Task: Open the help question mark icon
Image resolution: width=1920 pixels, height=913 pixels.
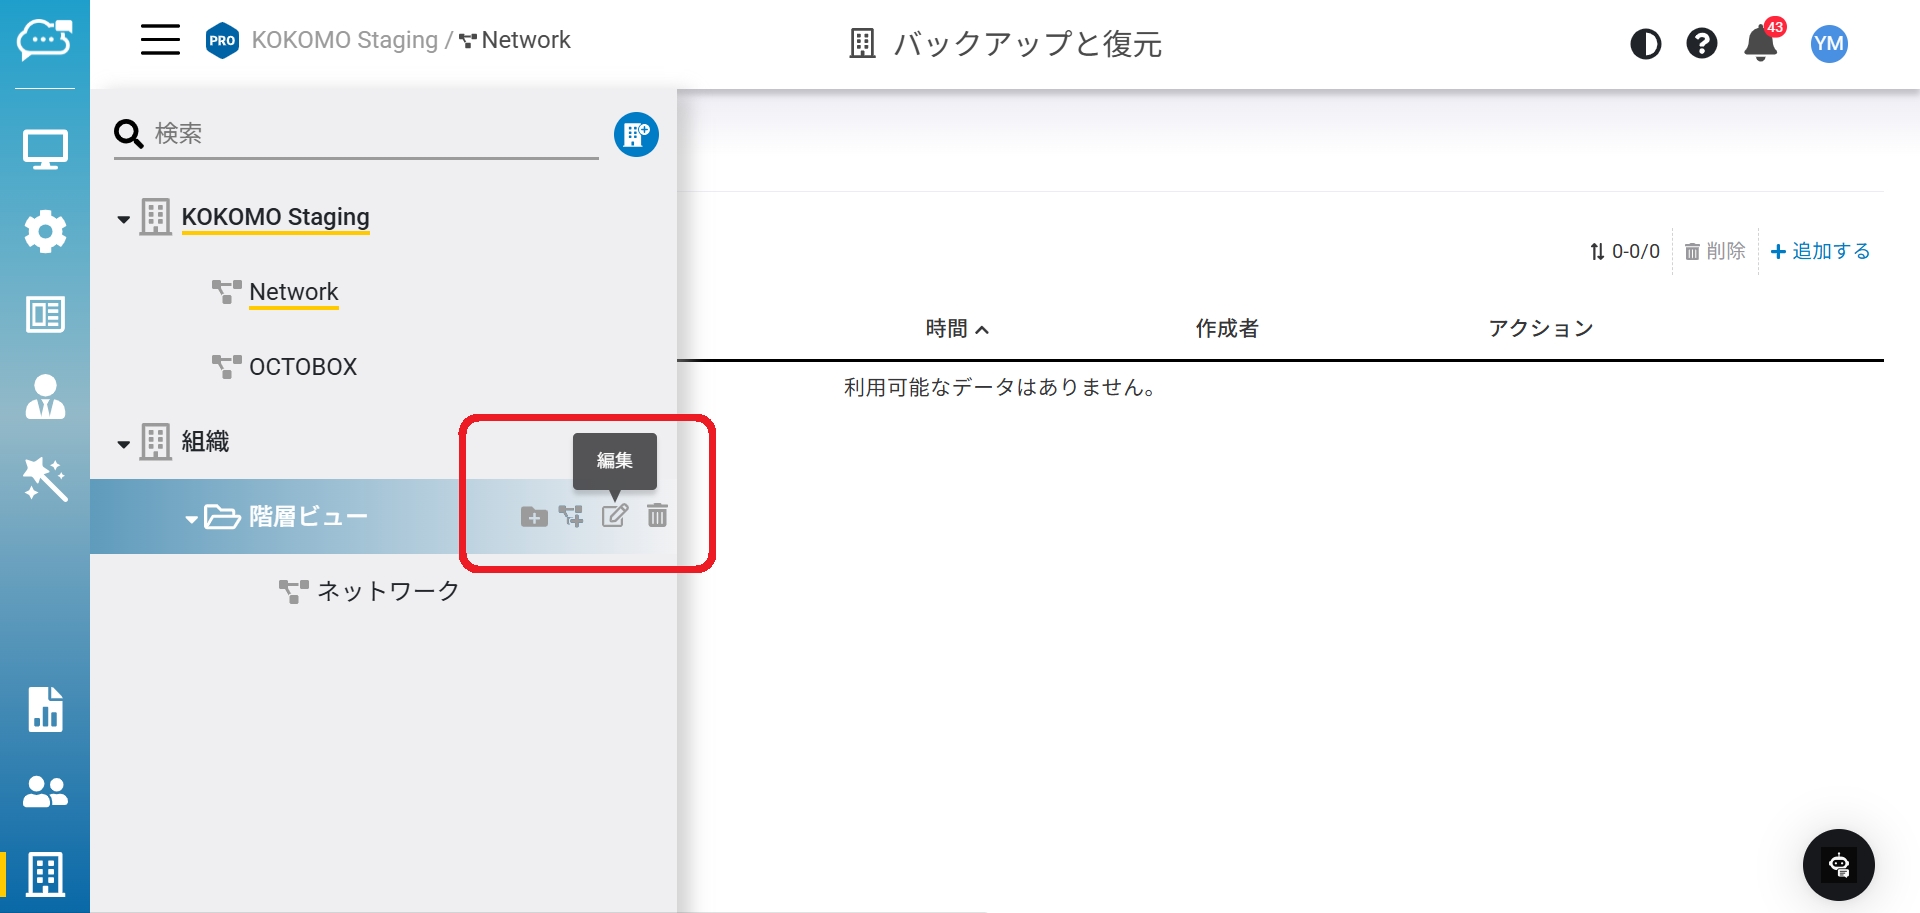Action: [x=1701, y=44]
